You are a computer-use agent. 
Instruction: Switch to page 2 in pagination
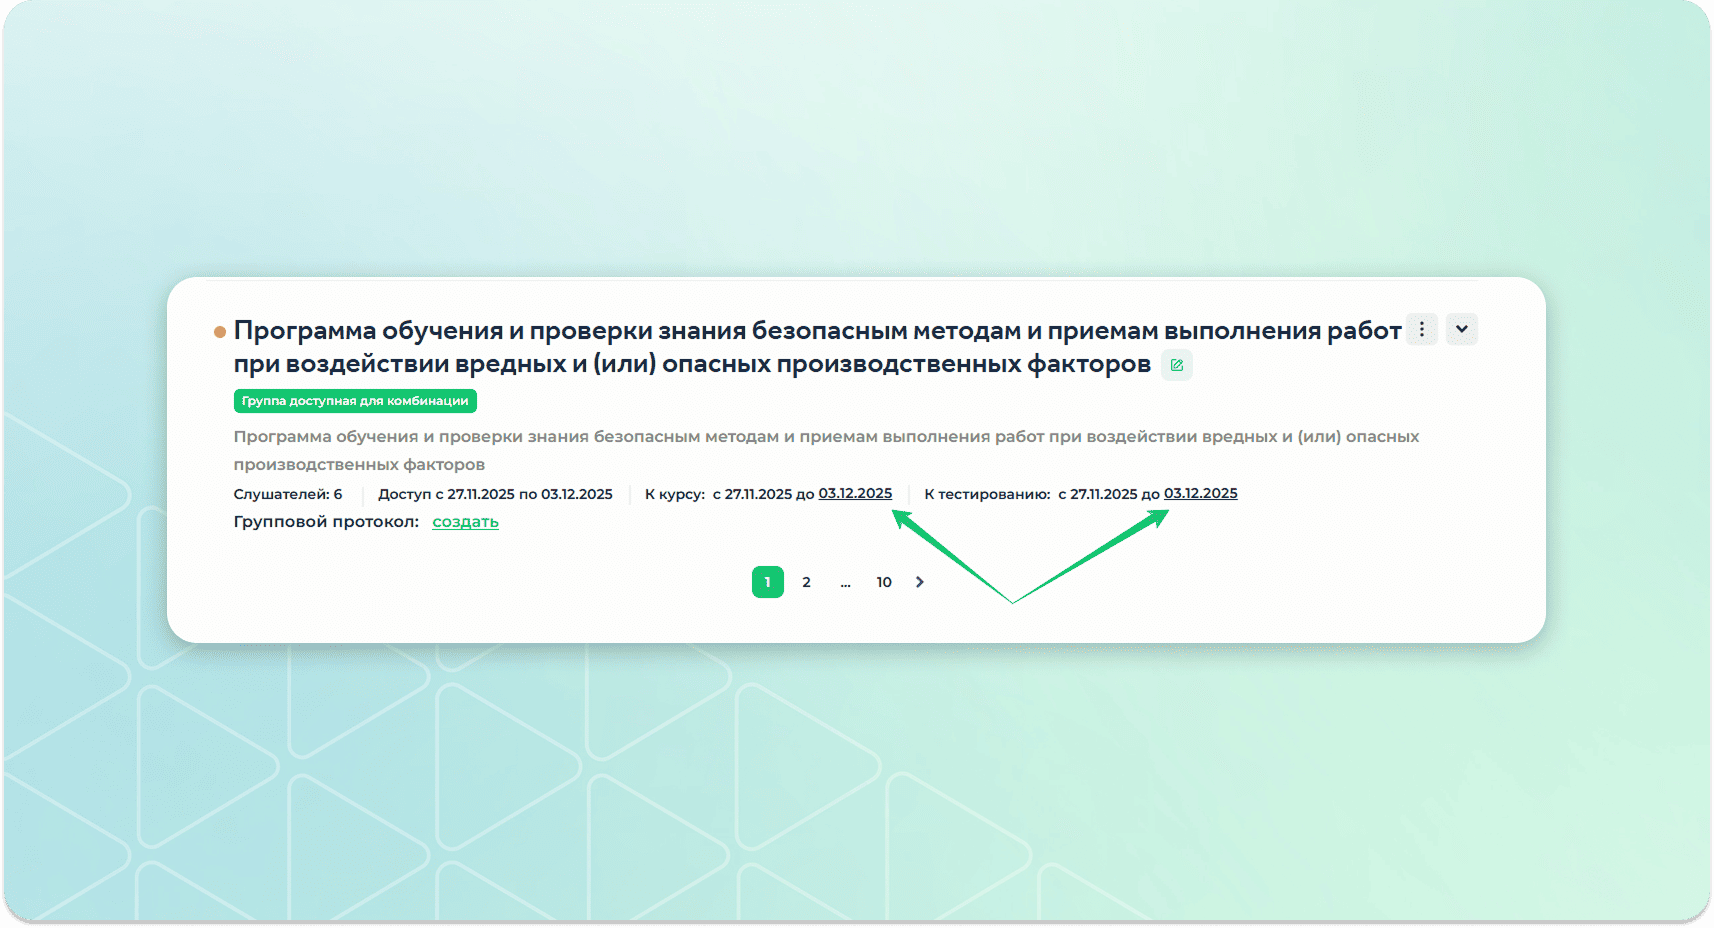click(806, 582)
